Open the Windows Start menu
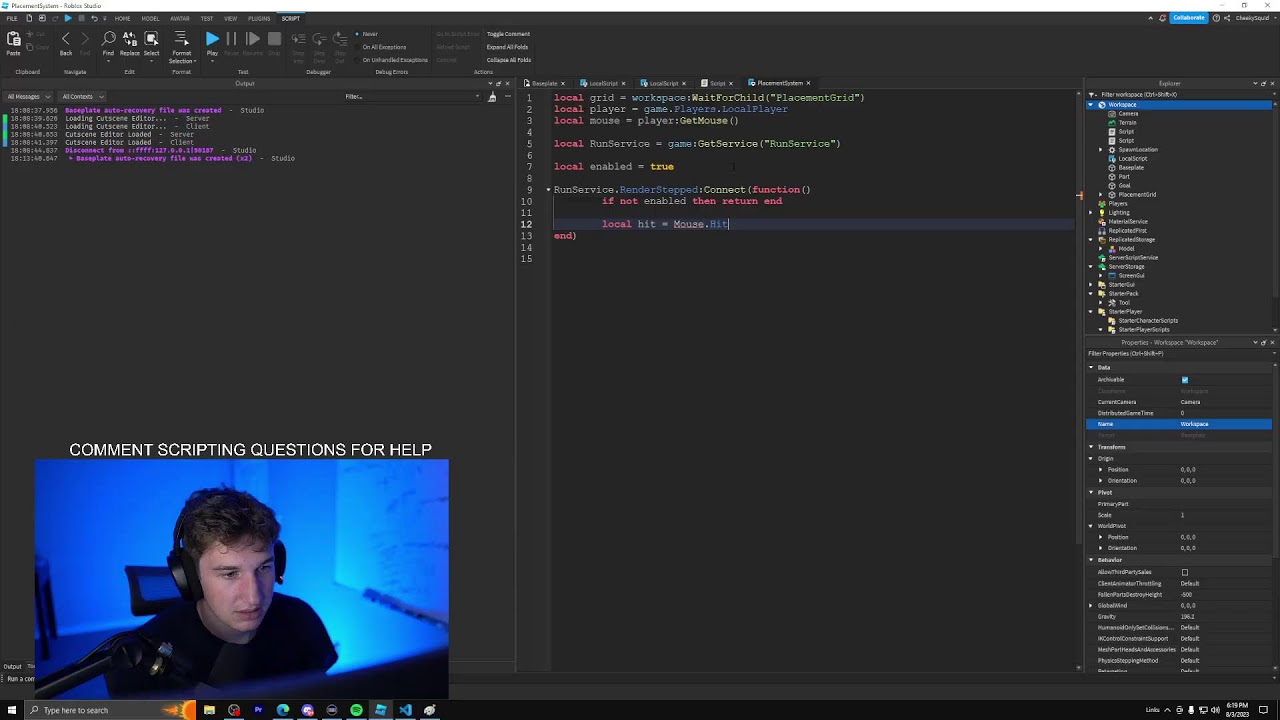 pyautogui.click(x=12, y=710)
